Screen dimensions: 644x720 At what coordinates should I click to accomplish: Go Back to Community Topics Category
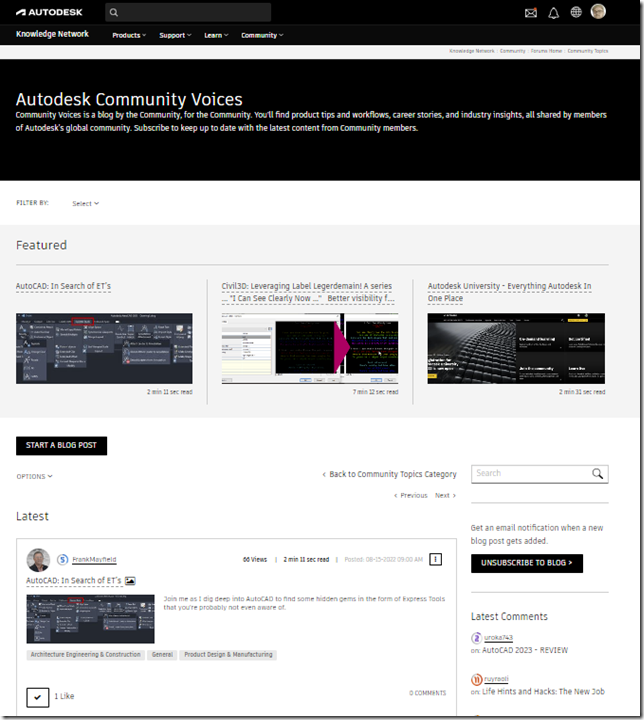coord(390,474)
